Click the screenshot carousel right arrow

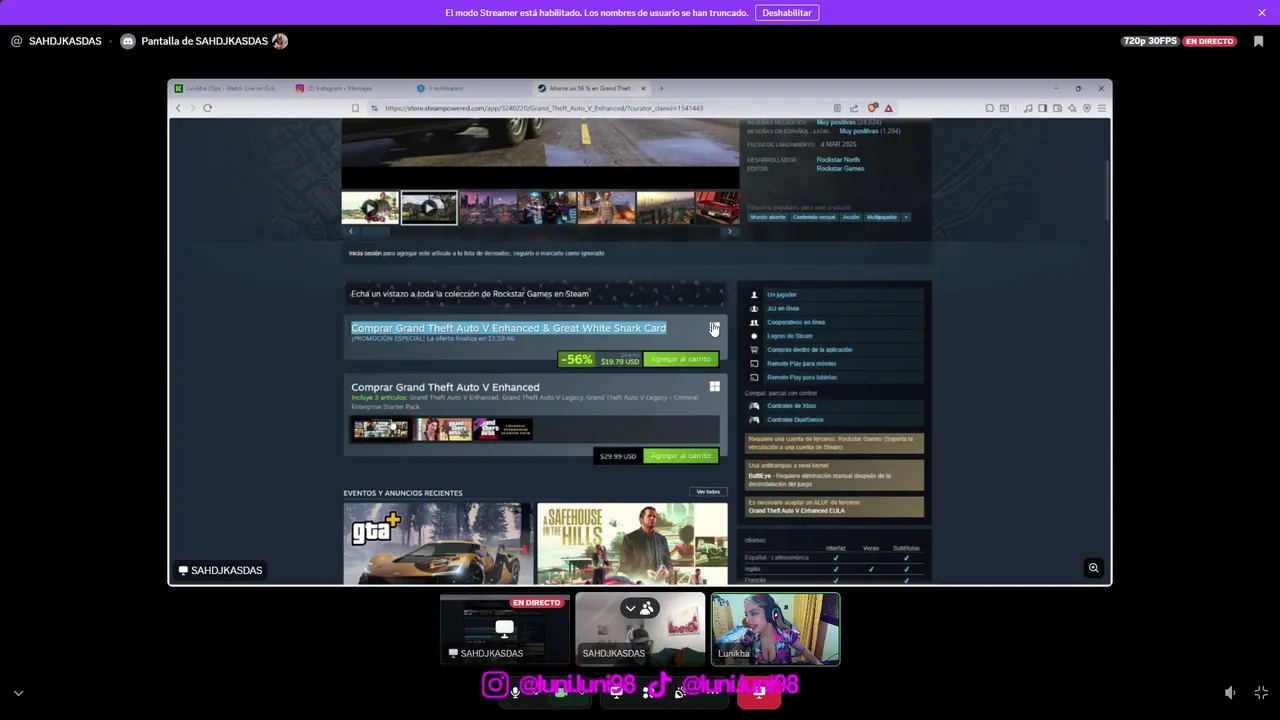(730, 231)
